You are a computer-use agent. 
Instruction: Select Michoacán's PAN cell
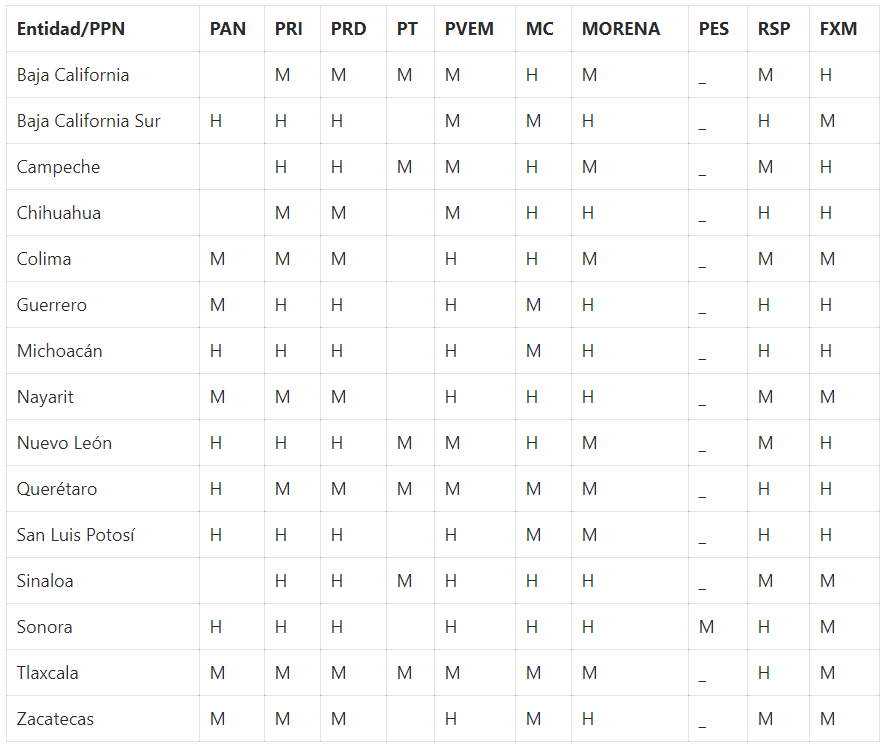click(x=216, y=351)
